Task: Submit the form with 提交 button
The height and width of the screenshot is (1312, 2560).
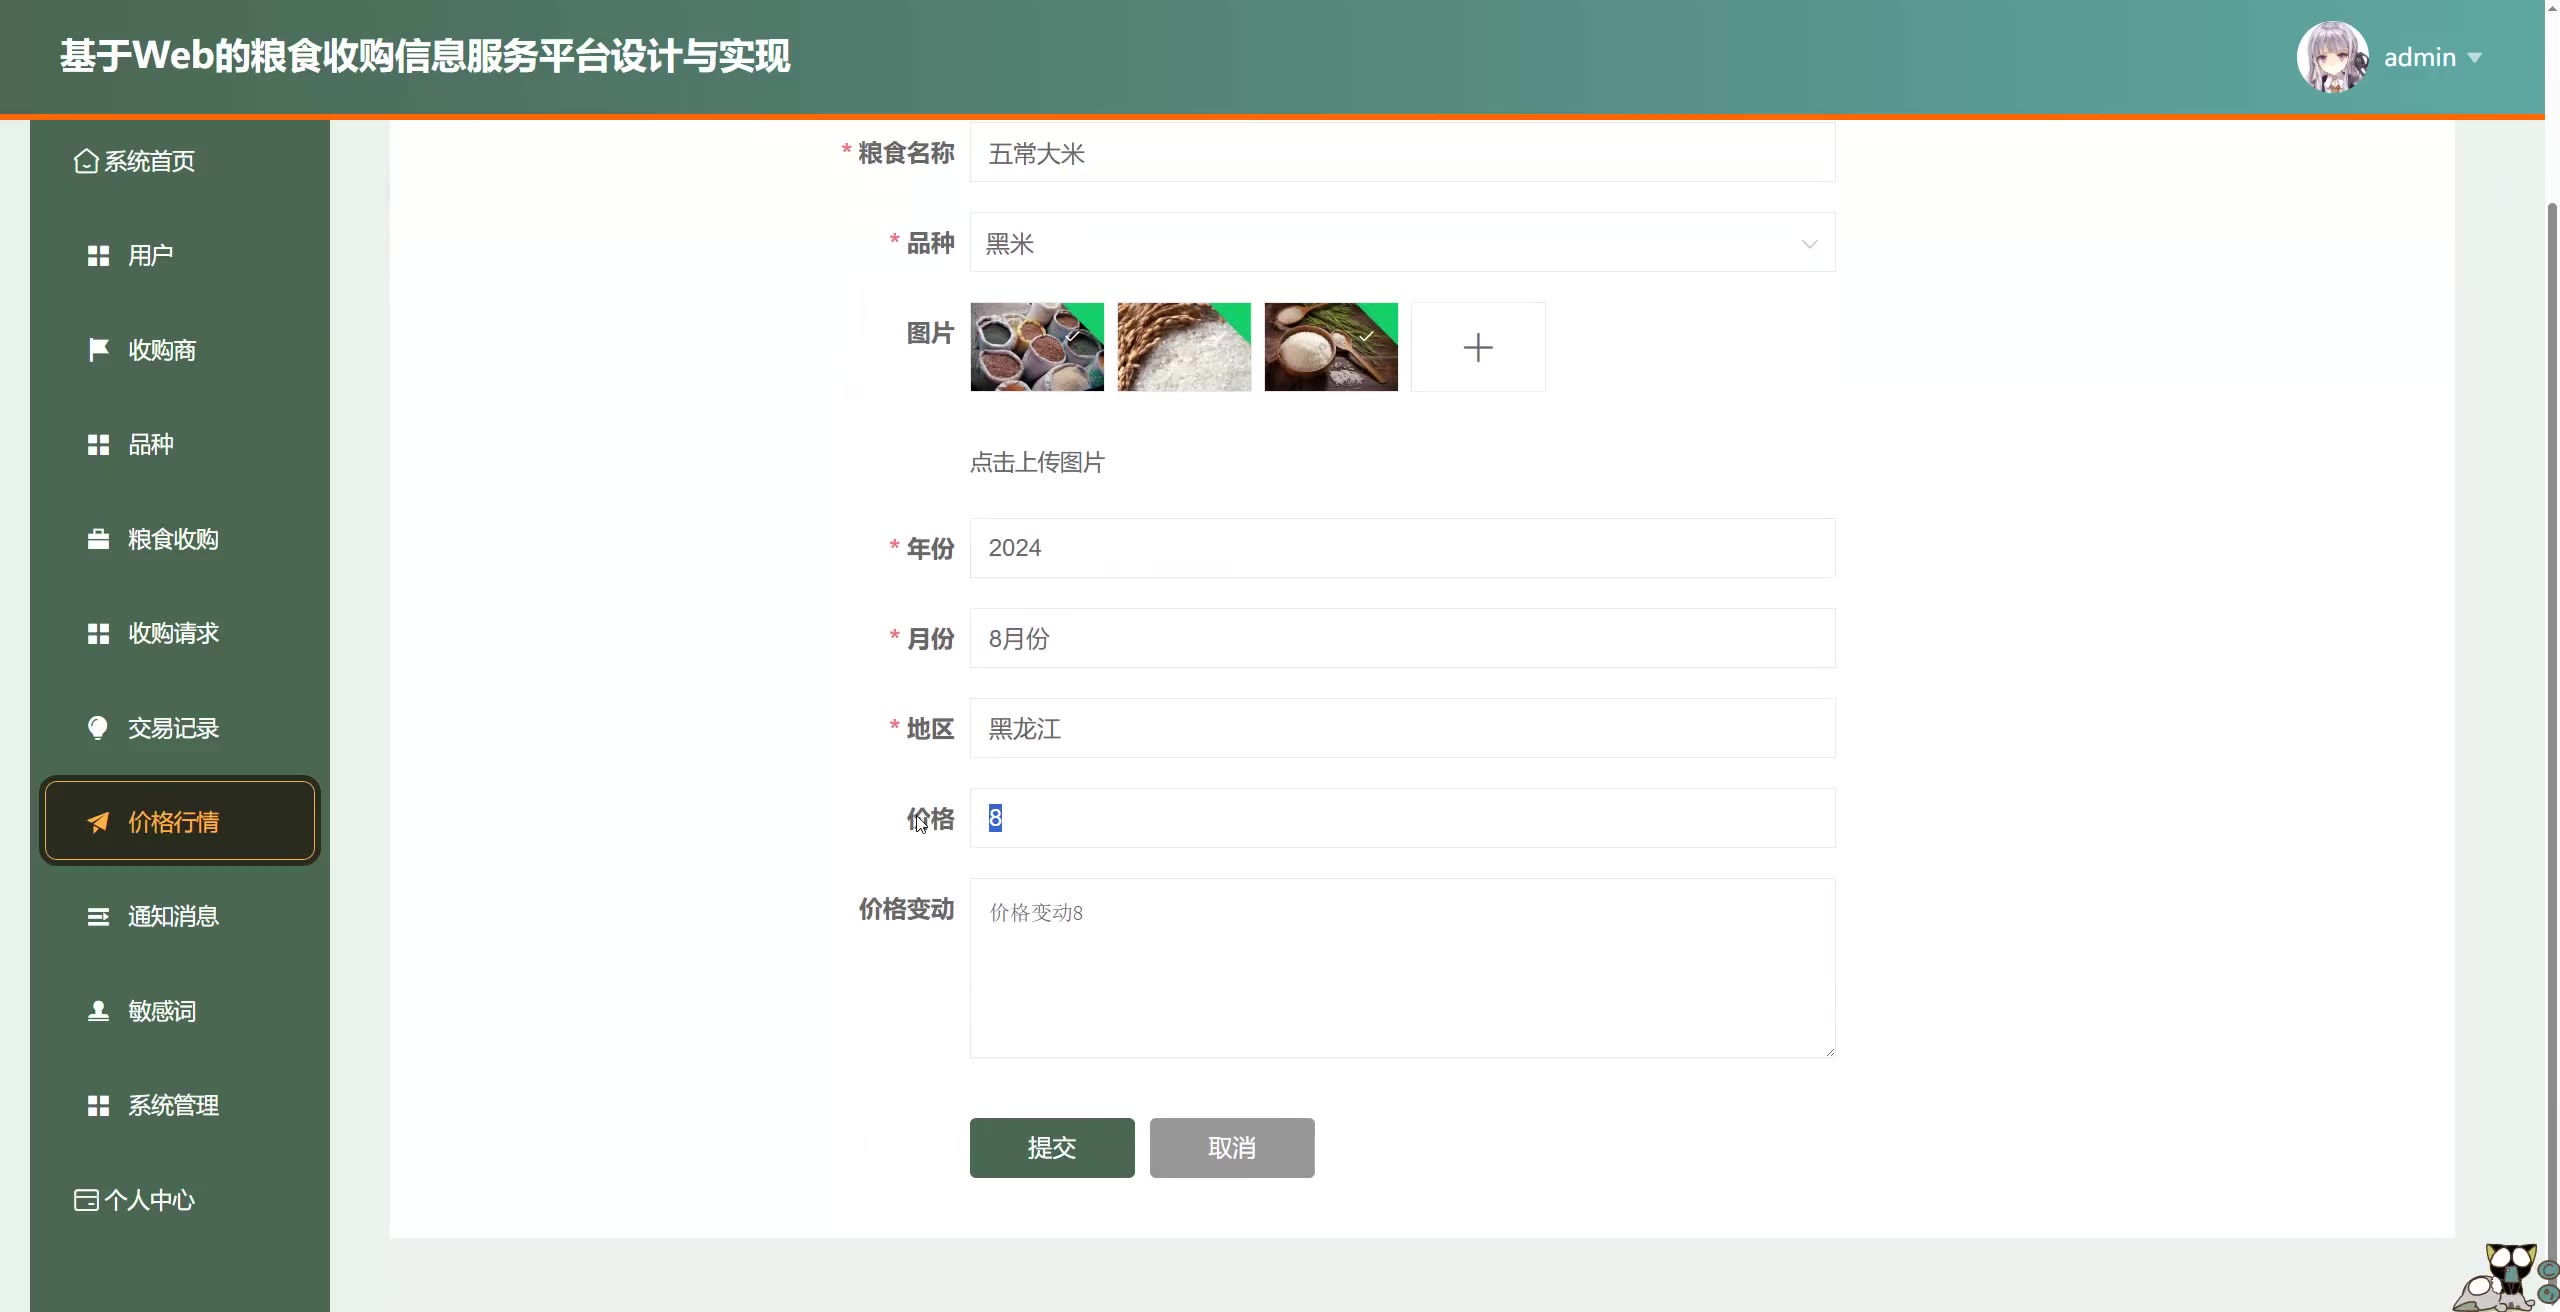Action: pyautogui.click(x=1051, y=1147)
